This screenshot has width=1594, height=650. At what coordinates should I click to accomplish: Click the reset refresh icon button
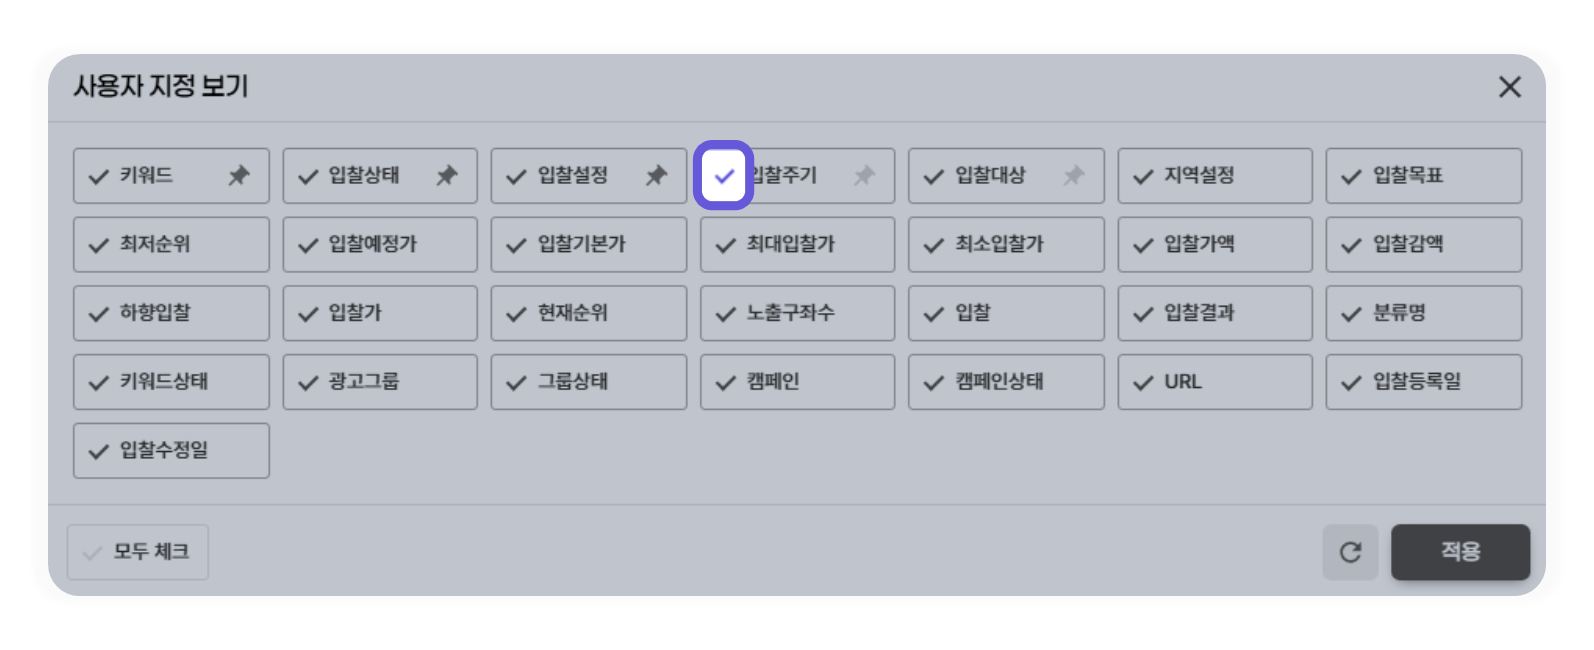(x=1350, y=552)
